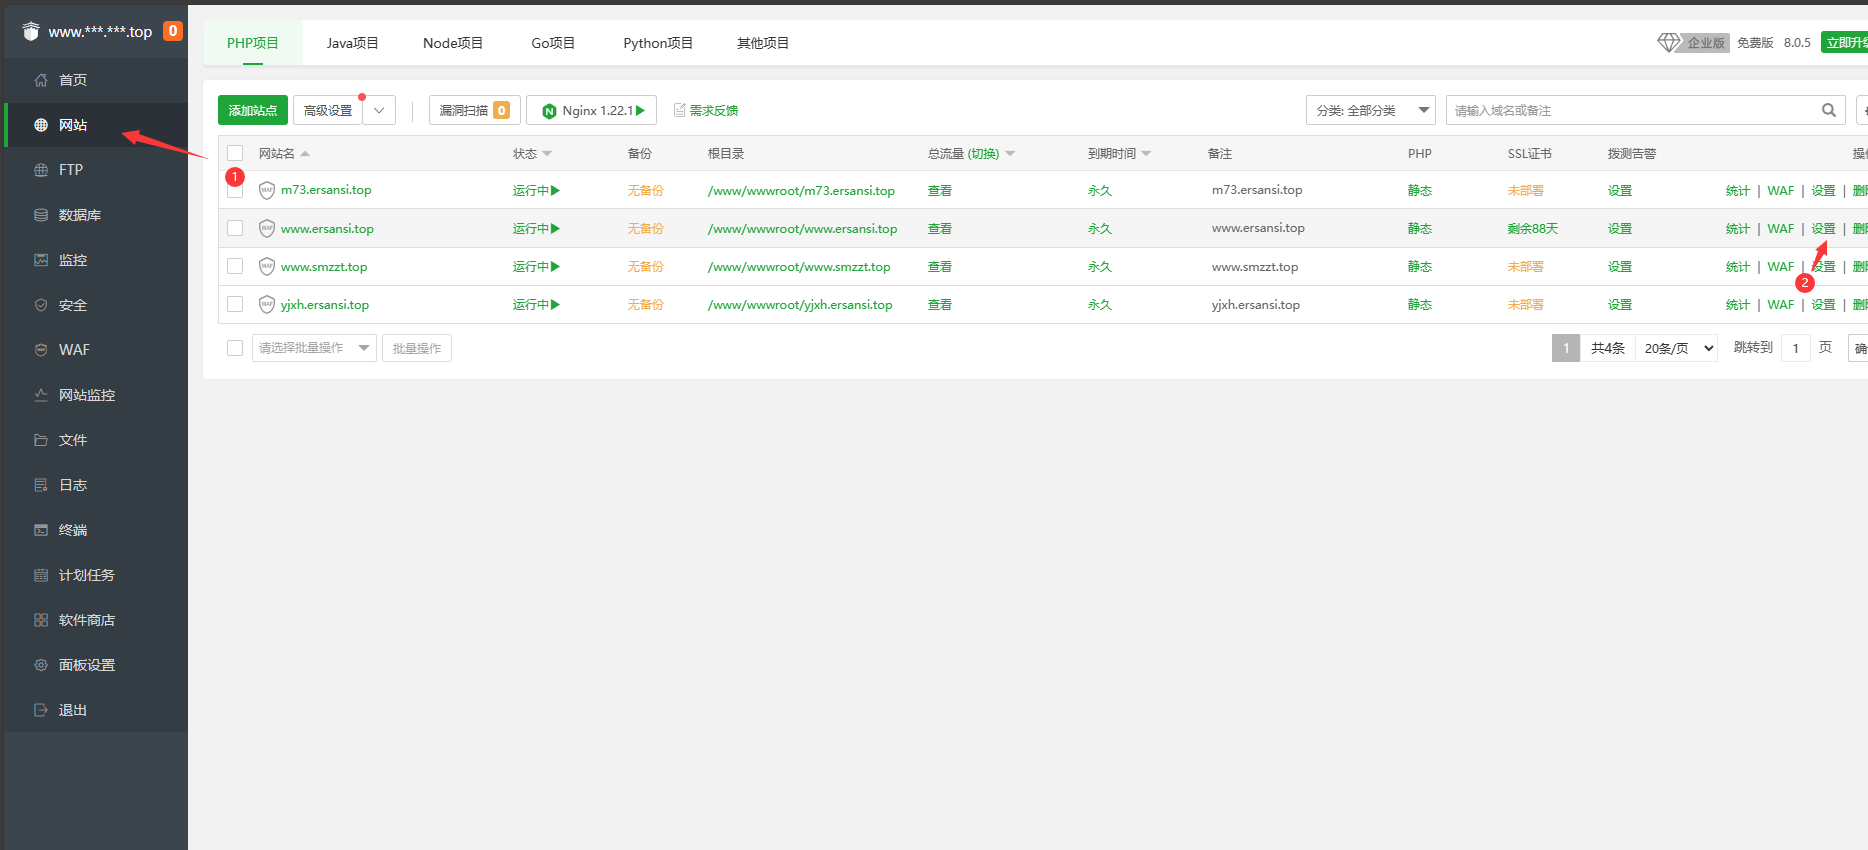
Task: Click the 需求反馈 feedback link
Action: pos(706,110)
